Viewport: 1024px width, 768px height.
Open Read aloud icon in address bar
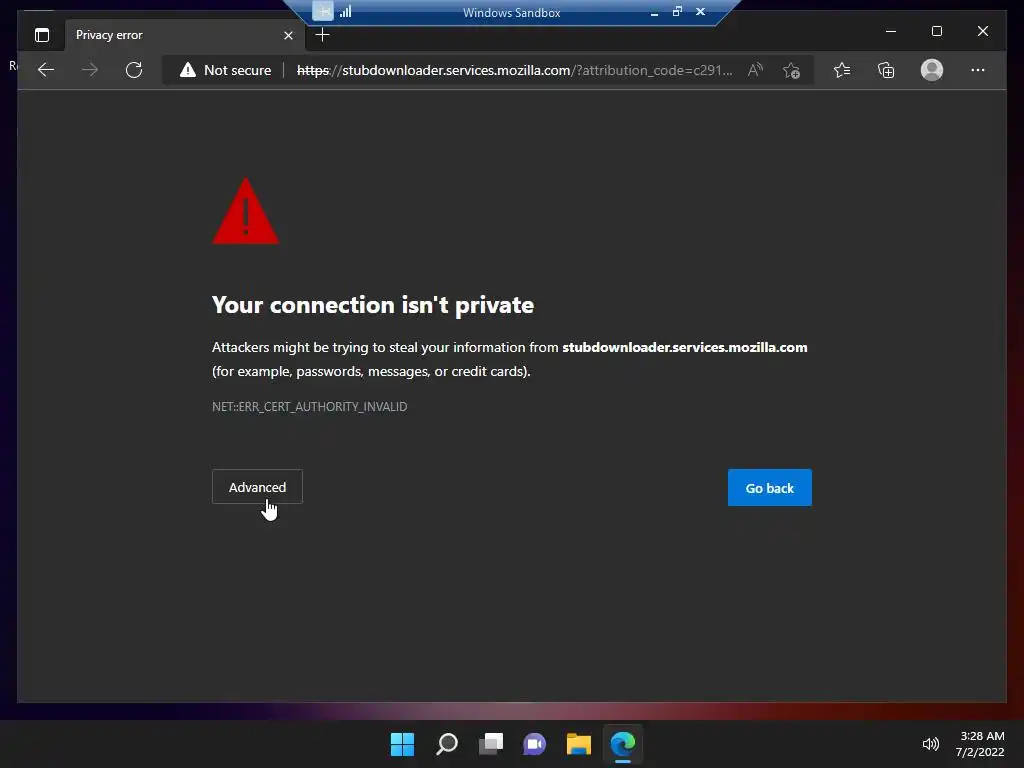756,70
